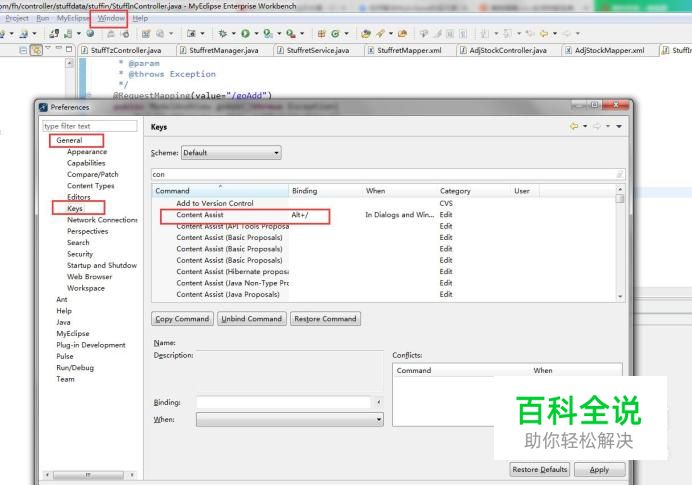Select Workspace in preferences tree
Screen dimensions: 692x485
point(86,288)
